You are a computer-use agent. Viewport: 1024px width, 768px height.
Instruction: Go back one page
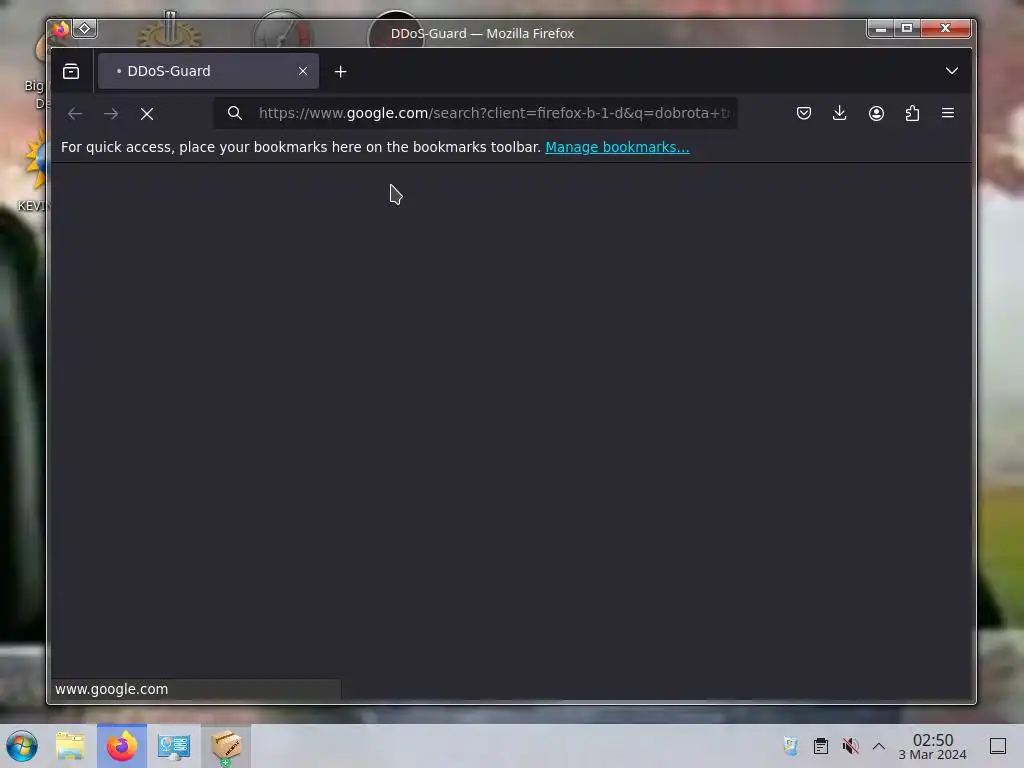[x=75, y=114]
